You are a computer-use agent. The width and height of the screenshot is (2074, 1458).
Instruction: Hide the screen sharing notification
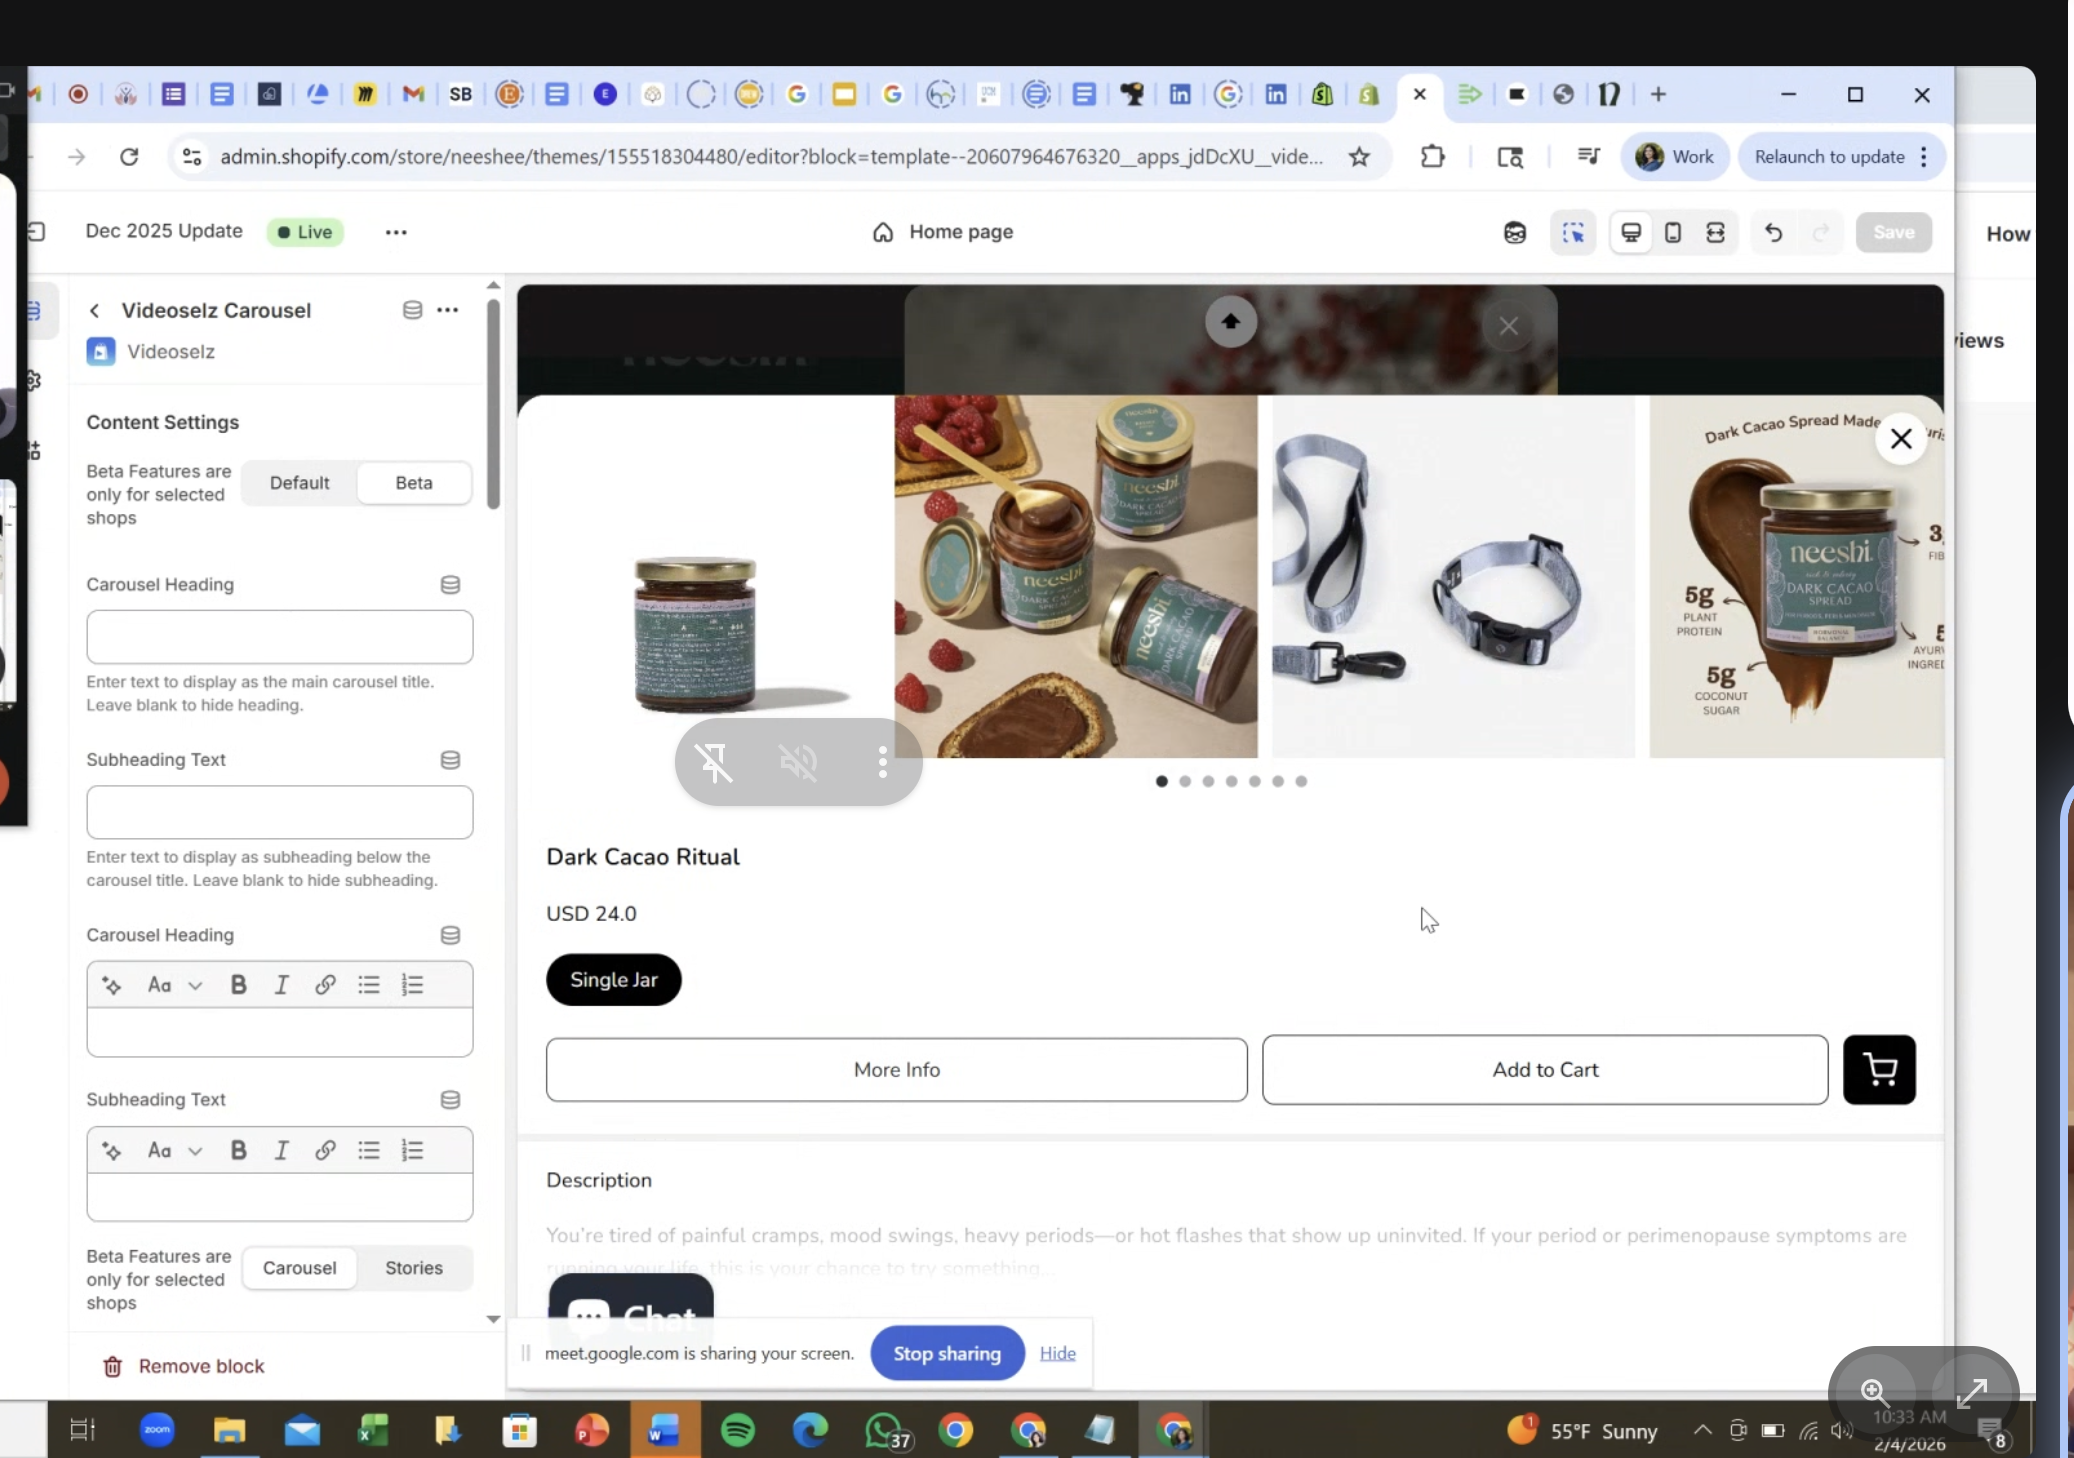pyautogui.click(x=1058, y=1353)
